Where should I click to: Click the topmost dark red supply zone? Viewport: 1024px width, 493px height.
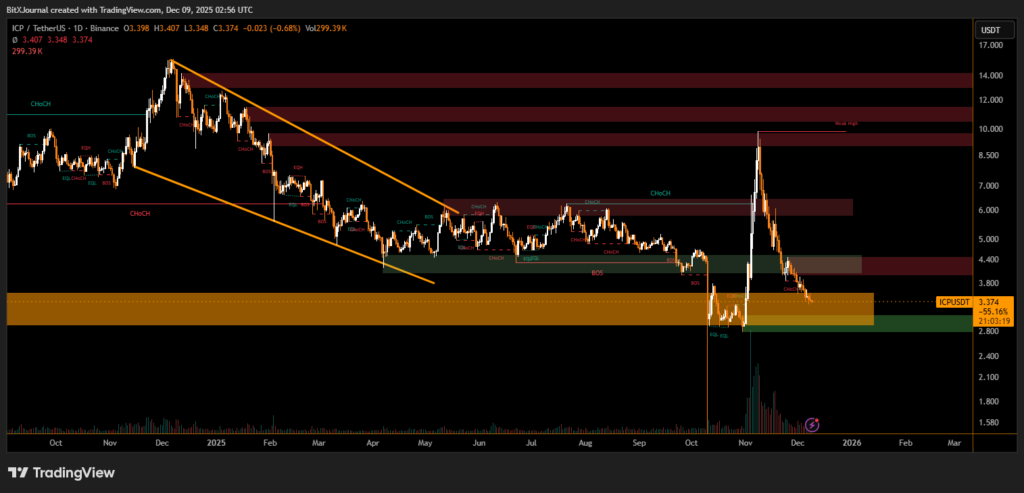pos(600,80)
